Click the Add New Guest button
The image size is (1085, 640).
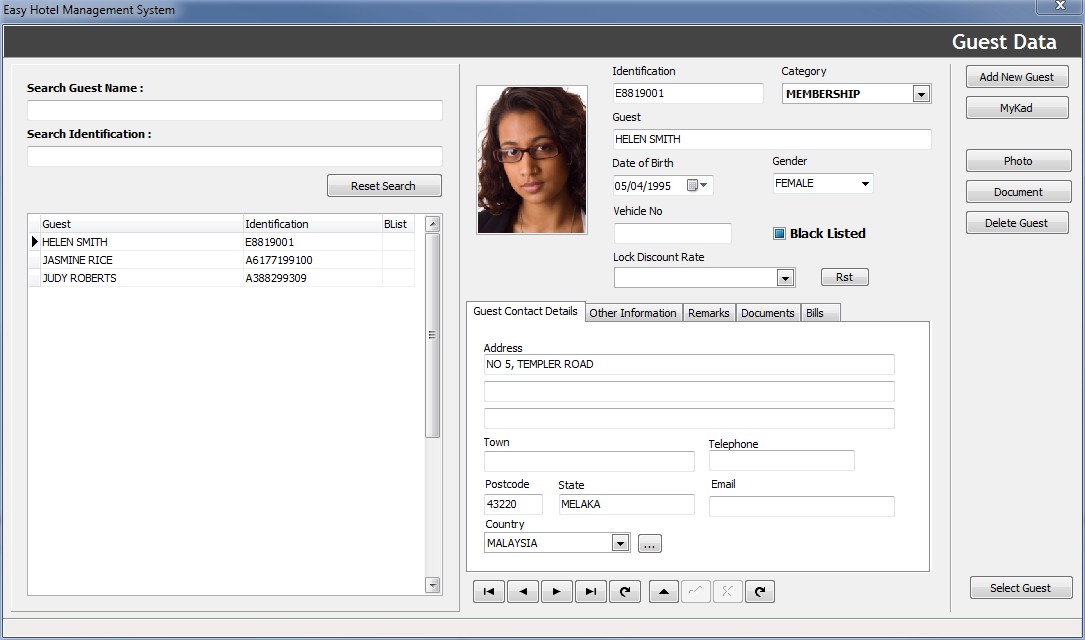tap(1016, 77)
